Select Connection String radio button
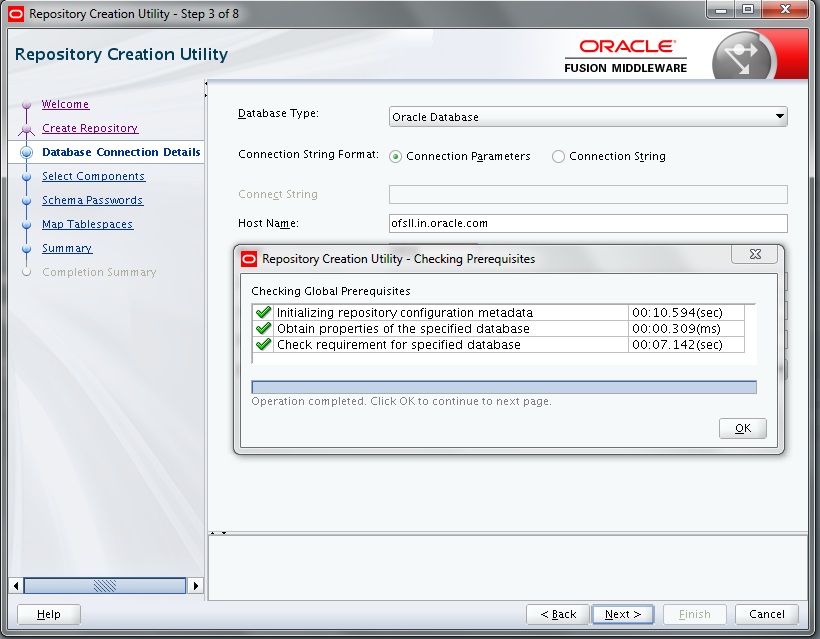 [558, 156]
